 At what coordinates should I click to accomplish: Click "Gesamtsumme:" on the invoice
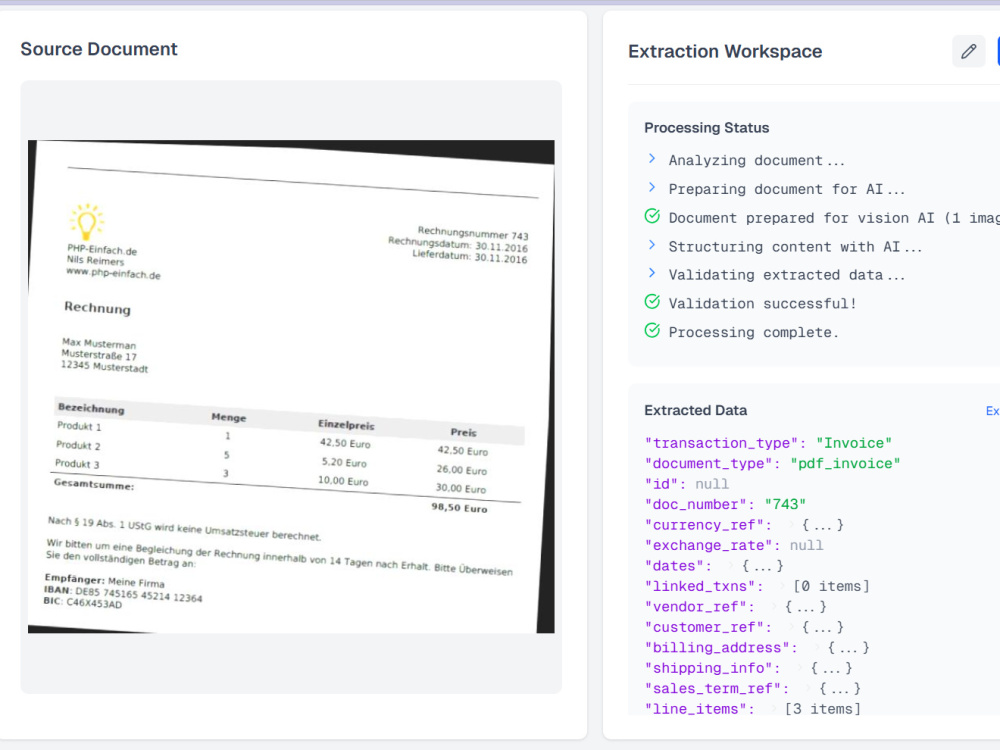coord(94,484)
